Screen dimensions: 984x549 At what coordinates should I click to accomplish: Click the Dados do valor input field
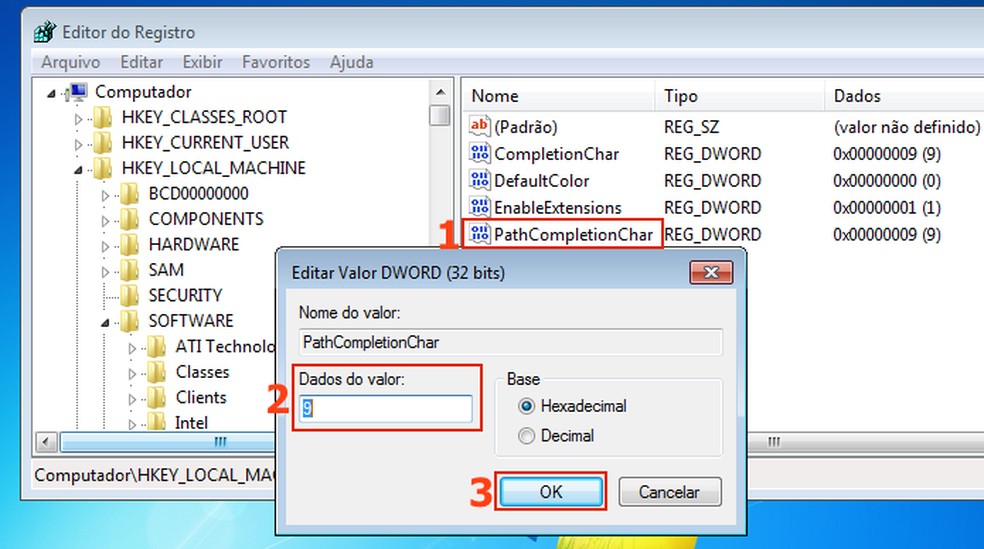pyautogui.click(x=385, y=408)
